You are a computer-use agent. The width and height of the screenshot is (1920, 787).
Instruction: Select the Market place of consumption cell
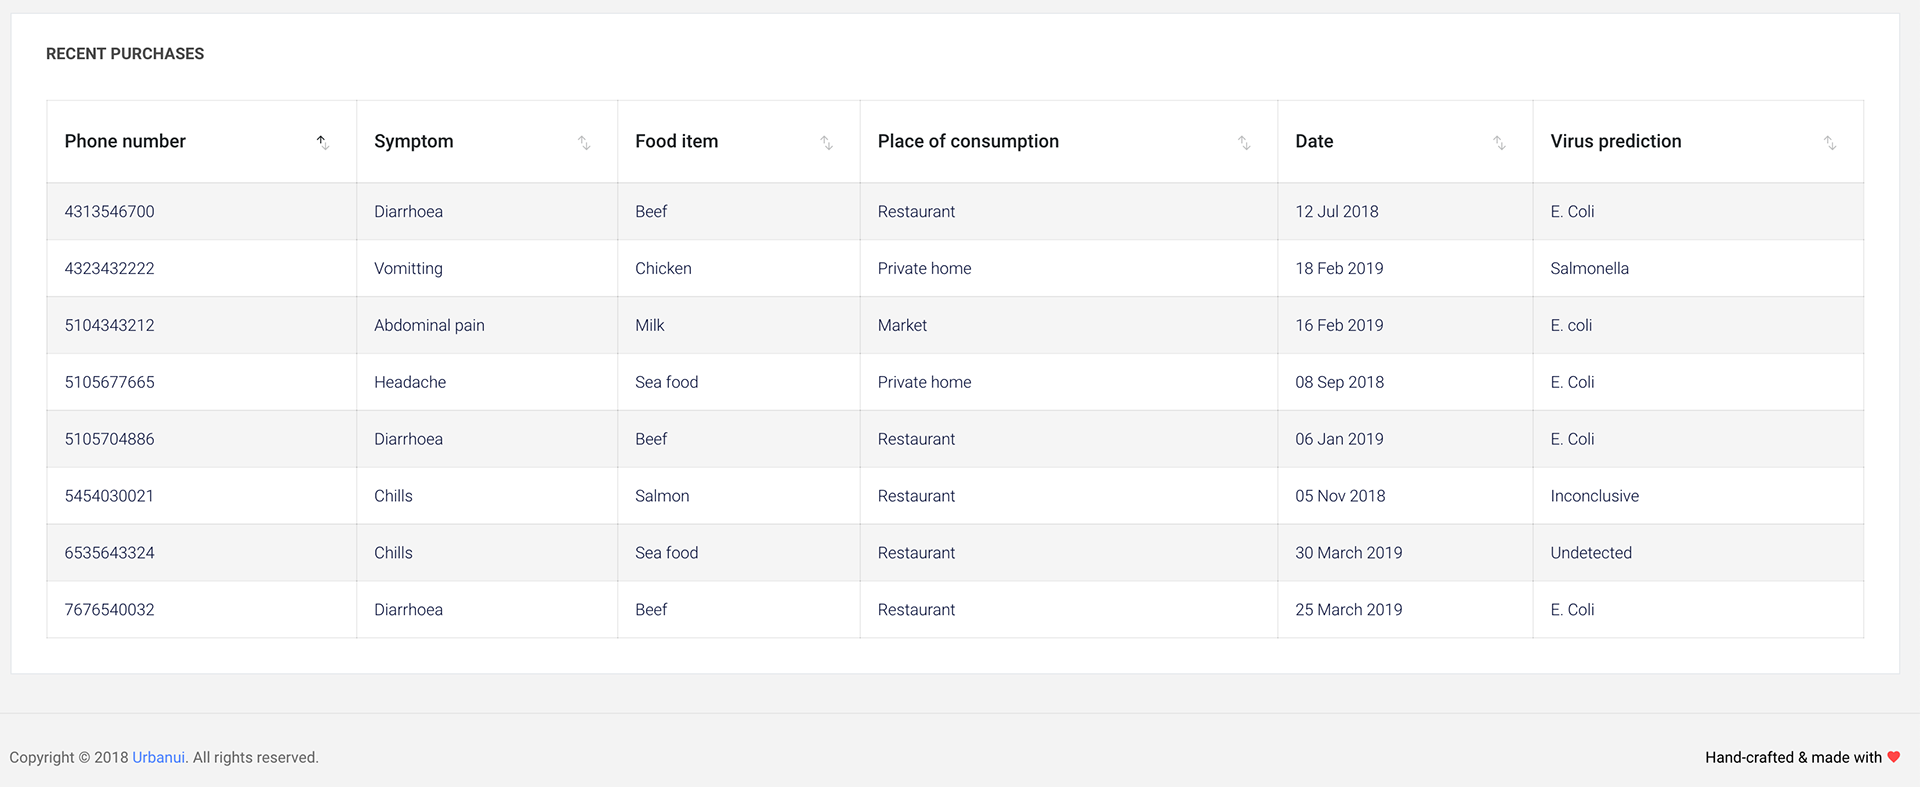pyautogui.click(x=902, y=326)
